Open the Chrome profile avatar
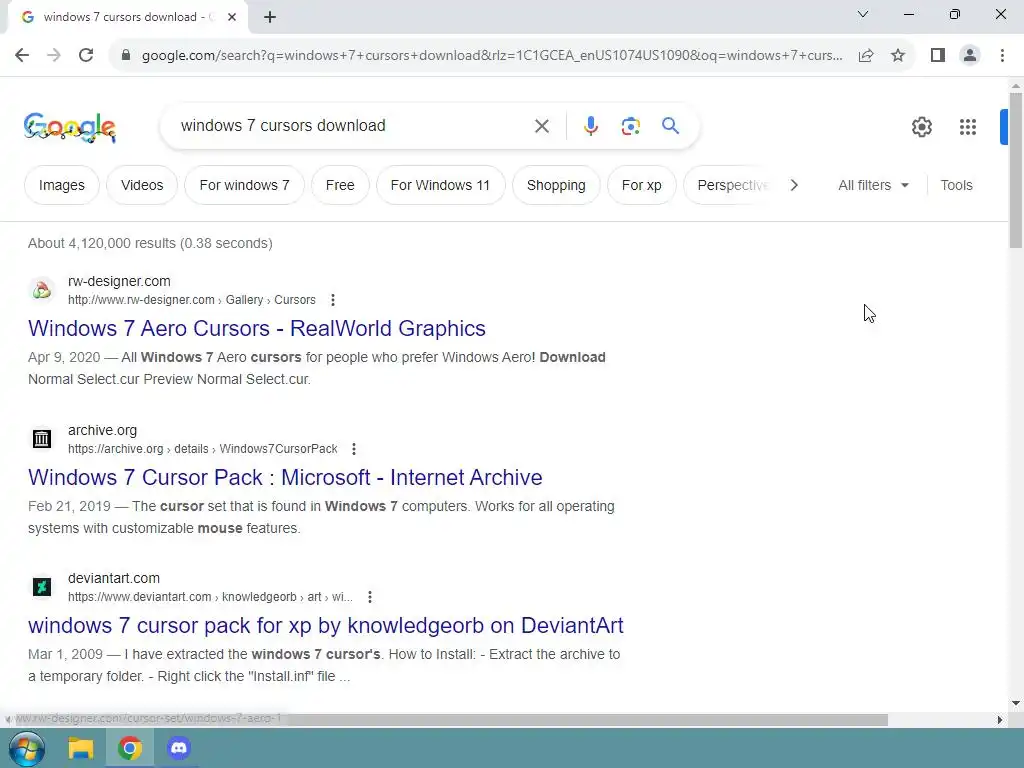 click(x=970, y=55)
